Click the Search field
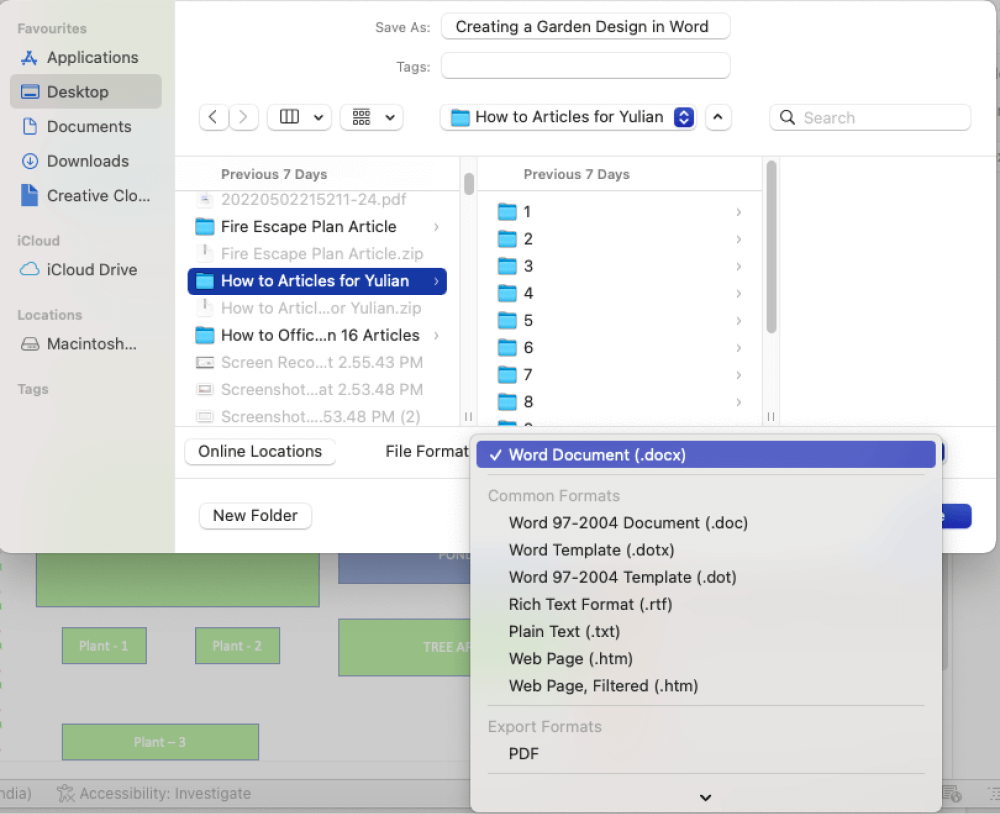 coord(870,117)
